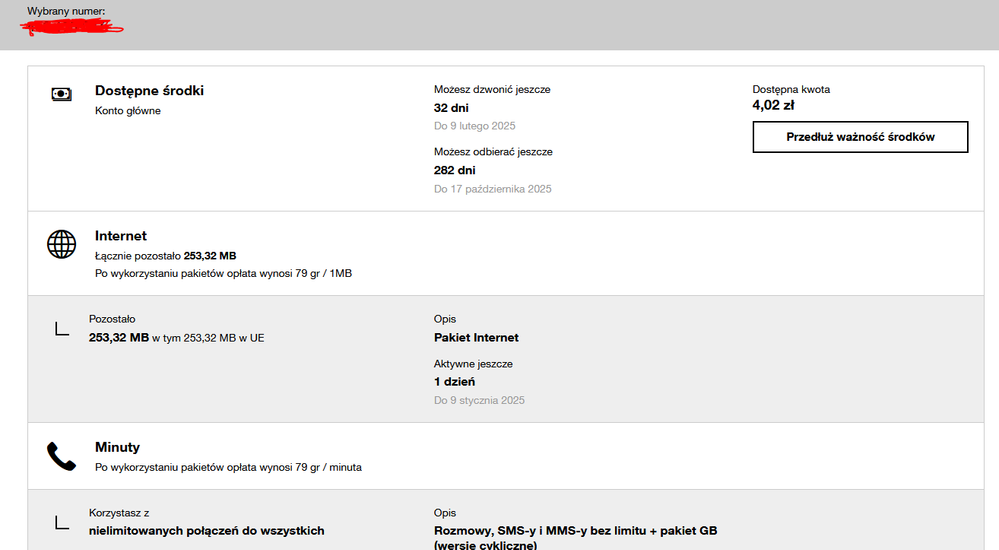Click the Wybrany numer label
The image size is (999, 550).
pyautogui.click(x=66, y=11)
